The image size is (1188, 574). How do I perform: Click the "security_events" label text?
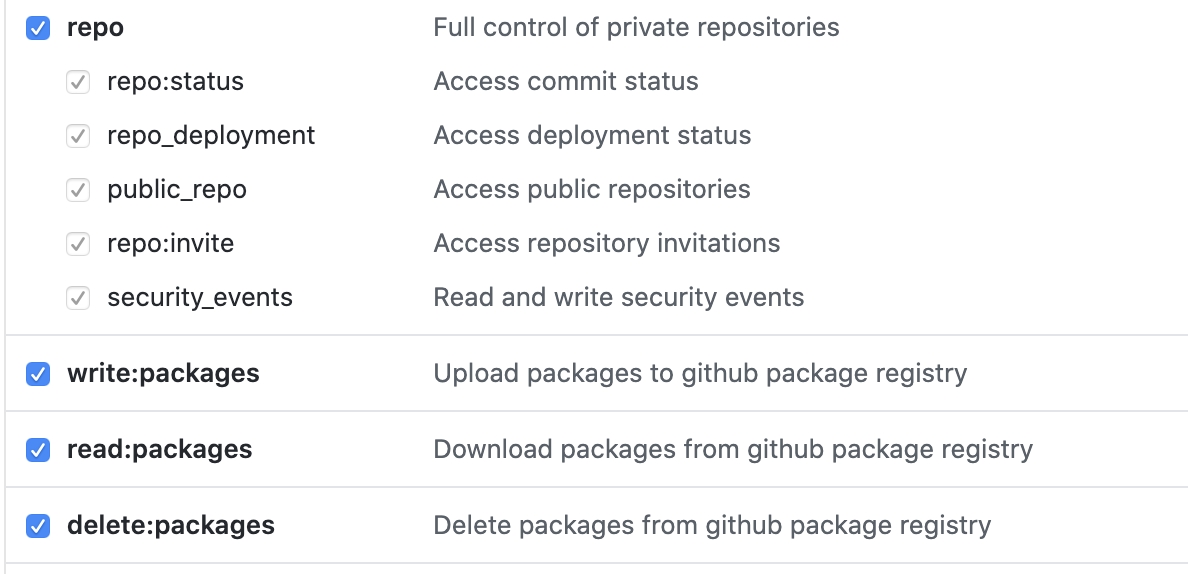pyautogui.click(x=200, y=298)
